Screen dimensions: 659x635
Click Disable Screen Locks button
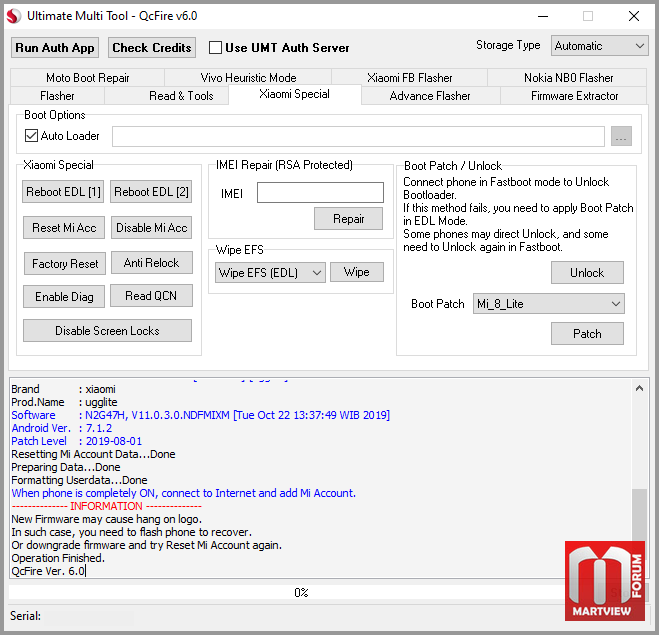tap(107, 331)
